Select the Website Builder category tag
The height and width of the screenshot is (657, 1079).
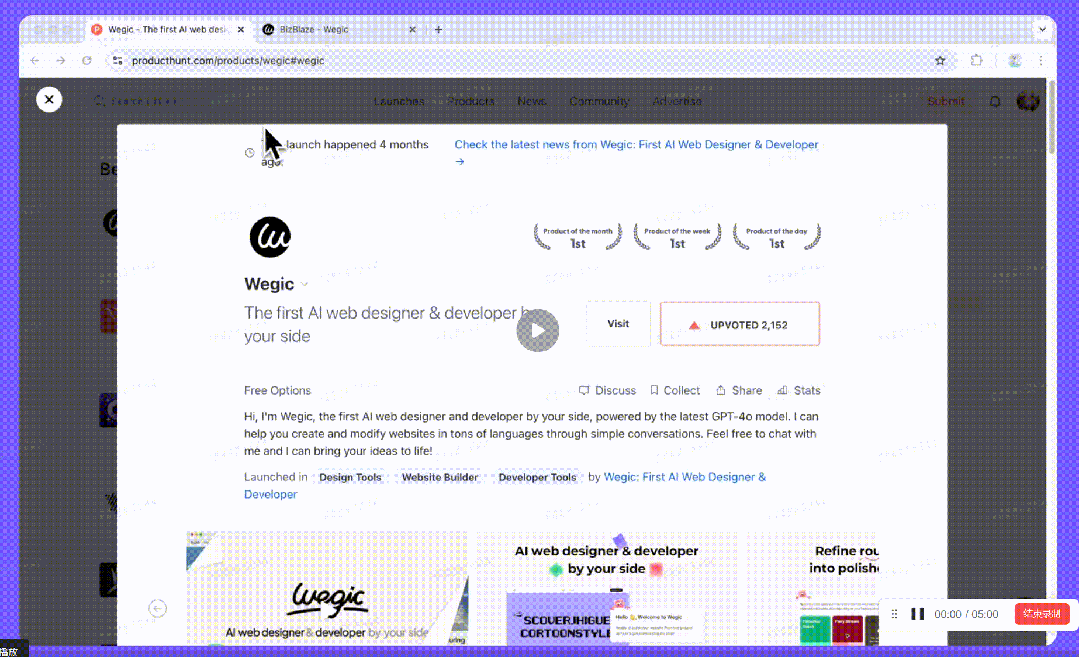point(440,477)
